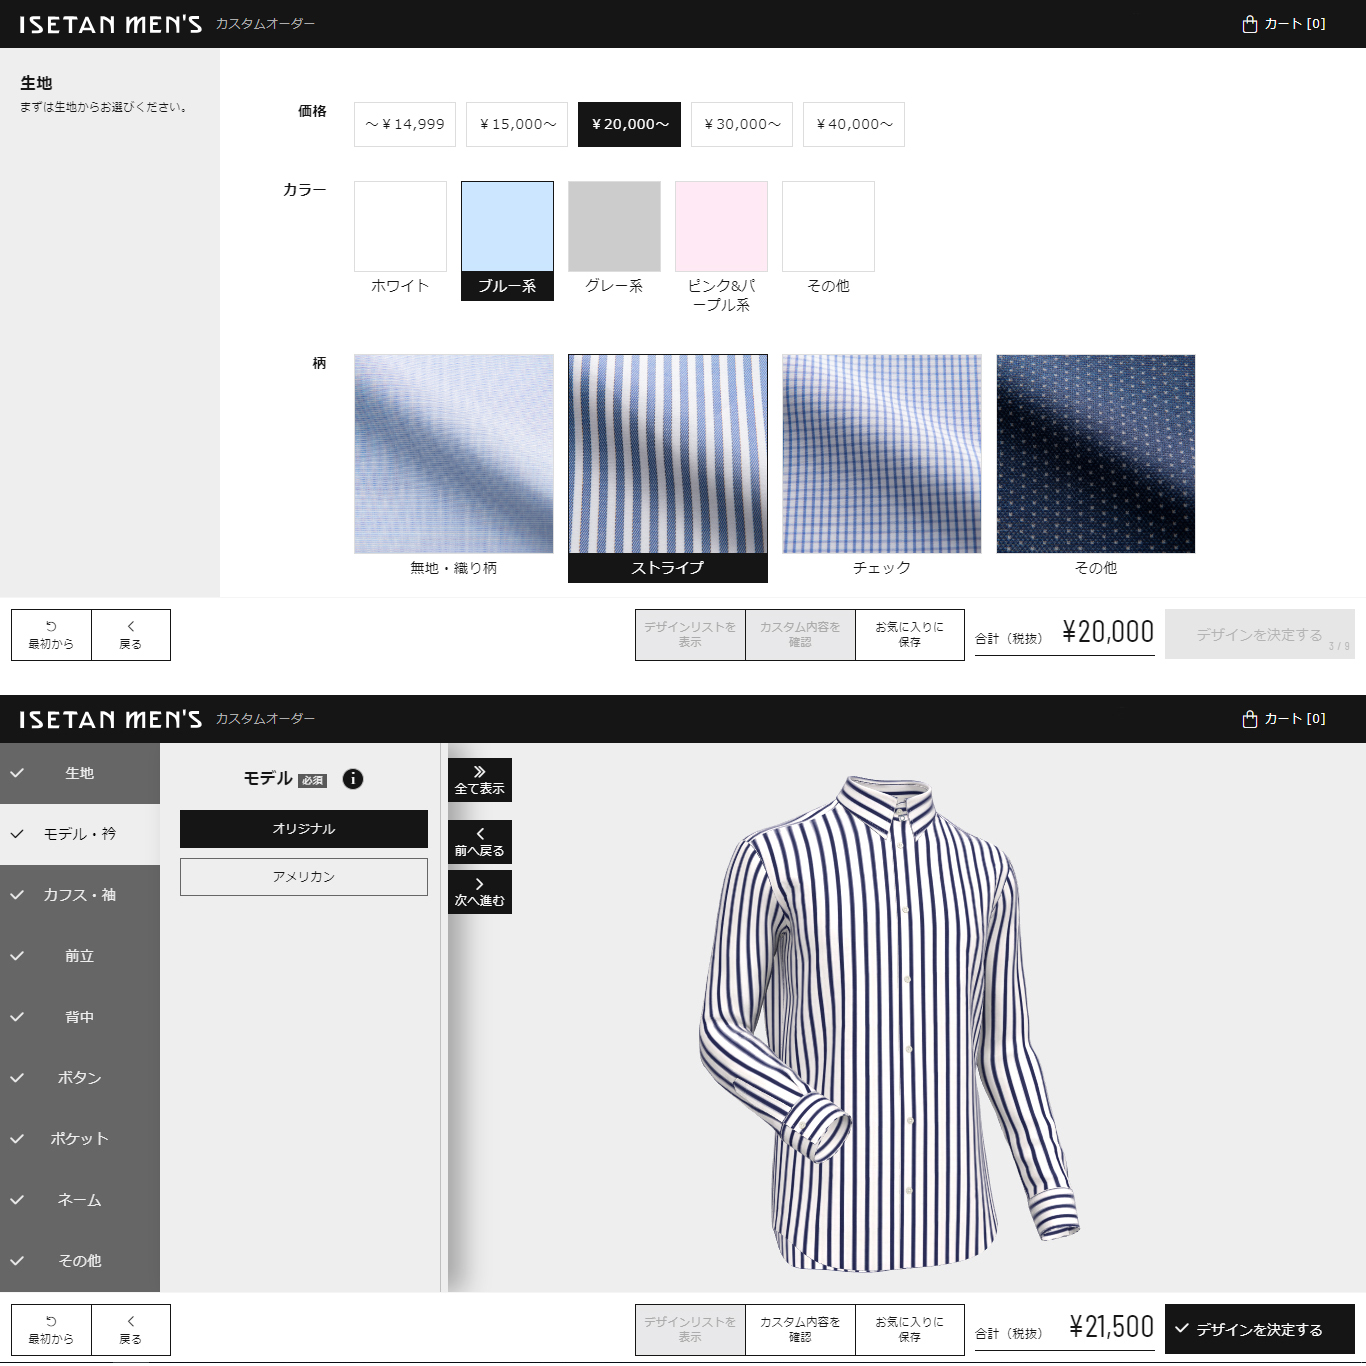The image size is (1366, 1366).
Task: Switch to the 背中 step
Action: [80, 1017]
